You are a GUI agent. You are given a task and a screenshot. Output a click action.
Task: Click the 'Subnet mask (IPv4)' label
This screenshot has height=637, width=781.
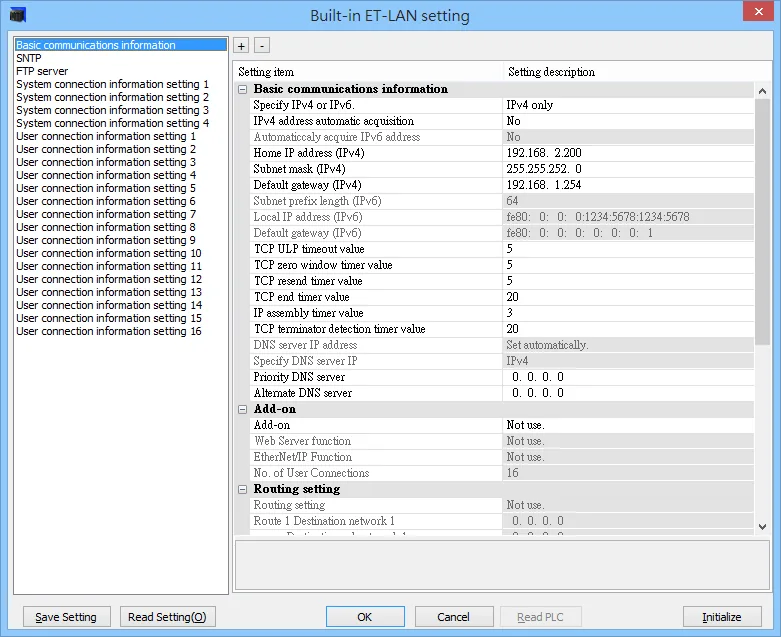(299, 169)
